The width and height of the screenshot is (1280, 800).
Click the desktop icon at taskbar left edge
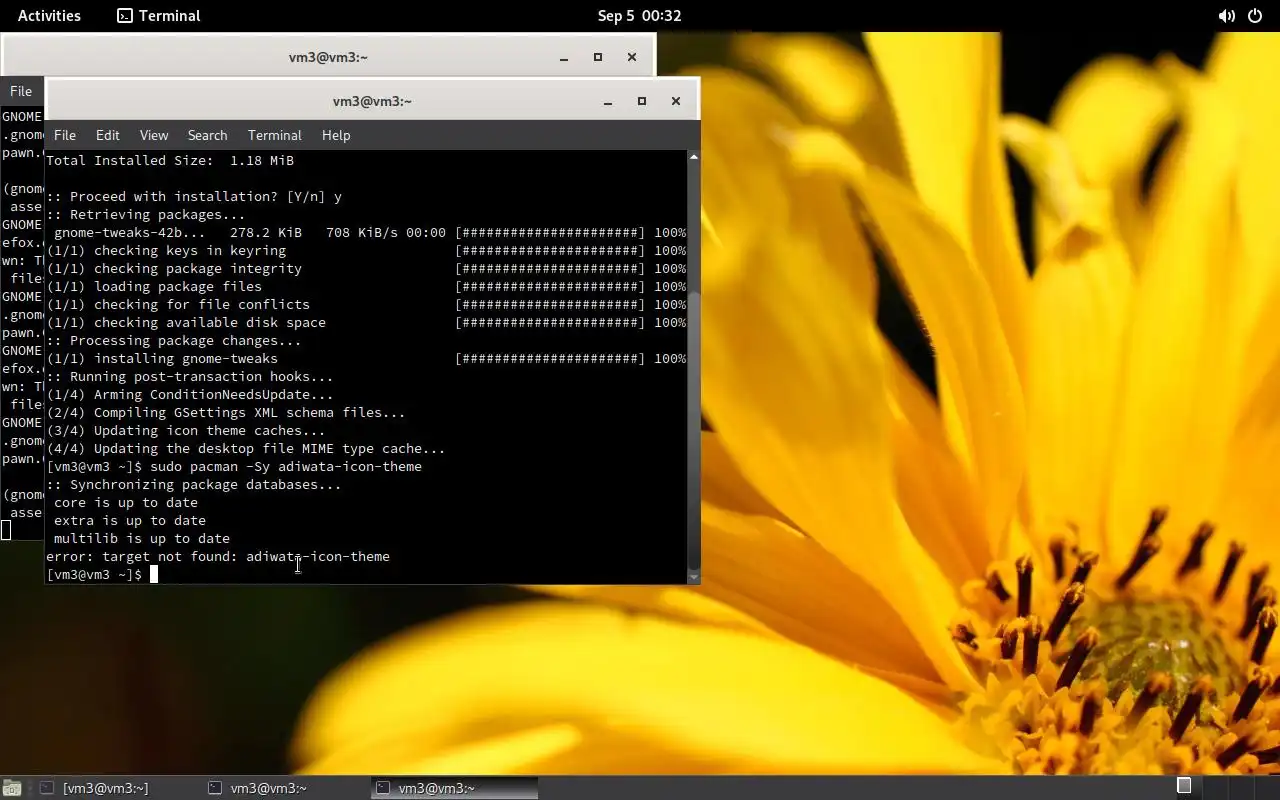11,788
